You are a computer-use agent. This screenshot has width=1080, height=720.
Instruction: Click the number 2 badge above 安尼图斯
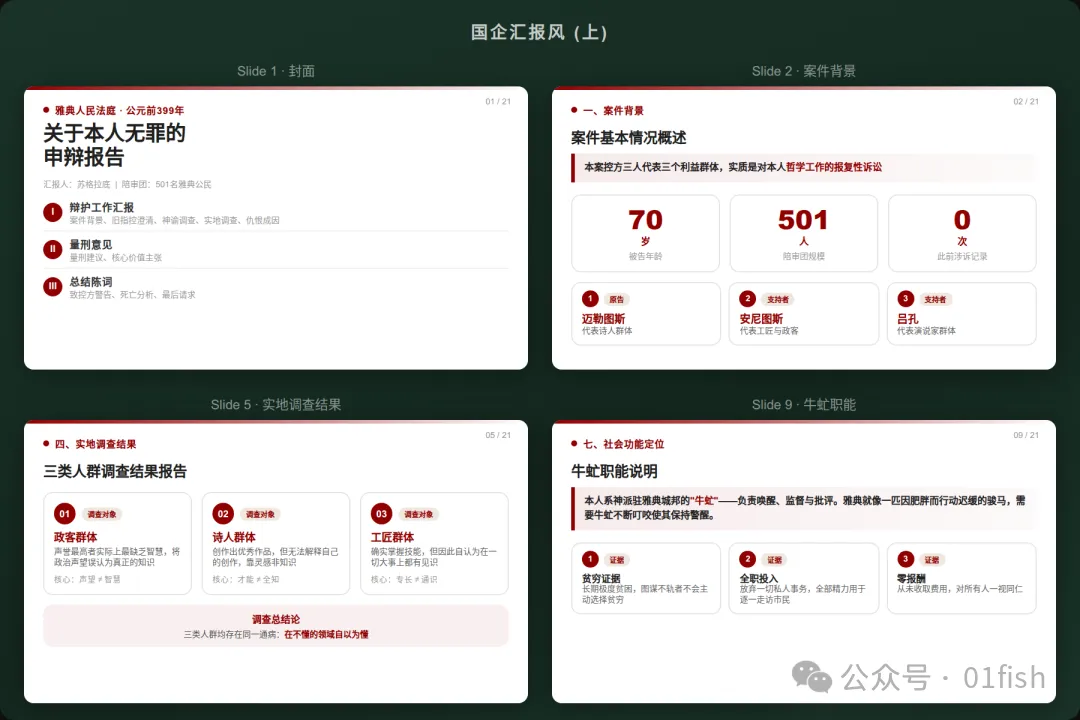[x=748, y=298]
